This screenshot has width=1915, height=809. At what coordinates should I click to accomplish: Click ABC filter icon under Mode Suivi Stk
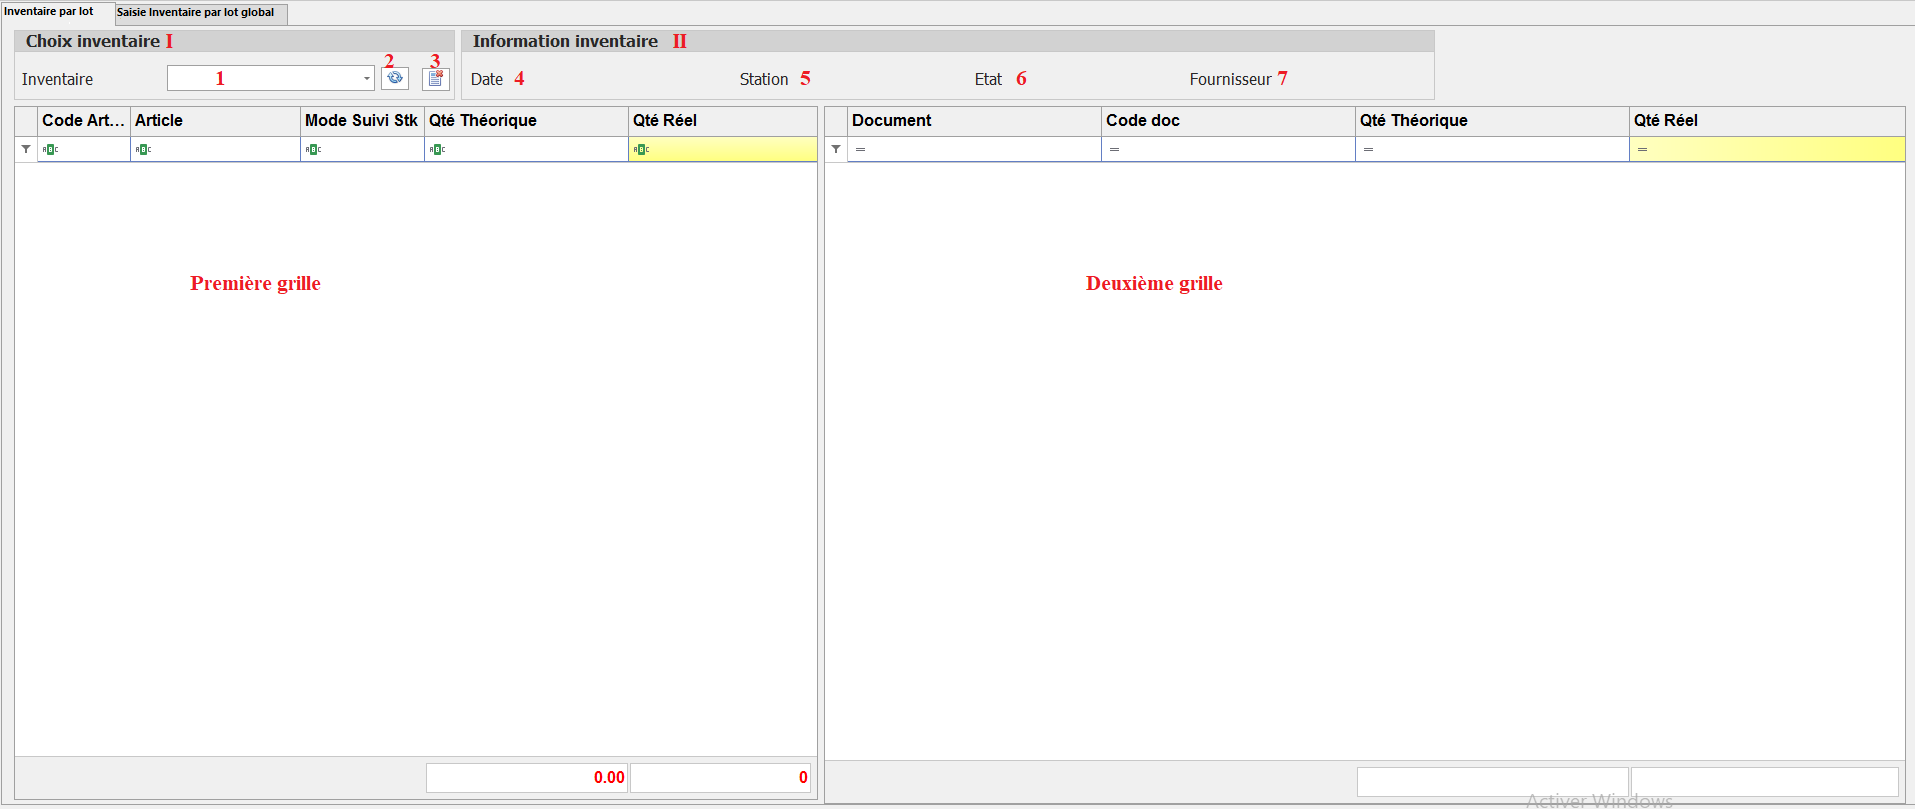click(x=313, y=149)
